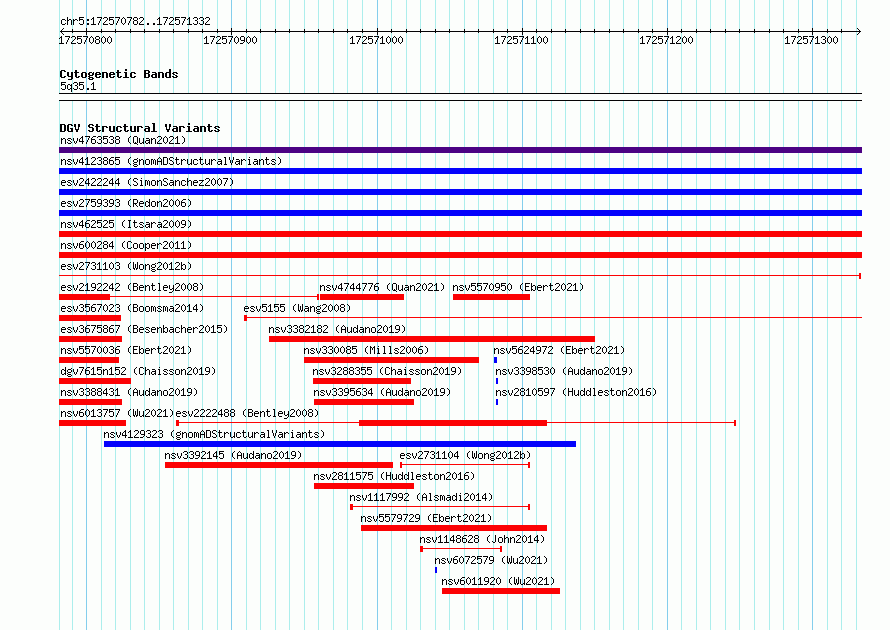Click ruler position 172571300
The width and height of the screenshot is (890, 630).
(811, 40)
